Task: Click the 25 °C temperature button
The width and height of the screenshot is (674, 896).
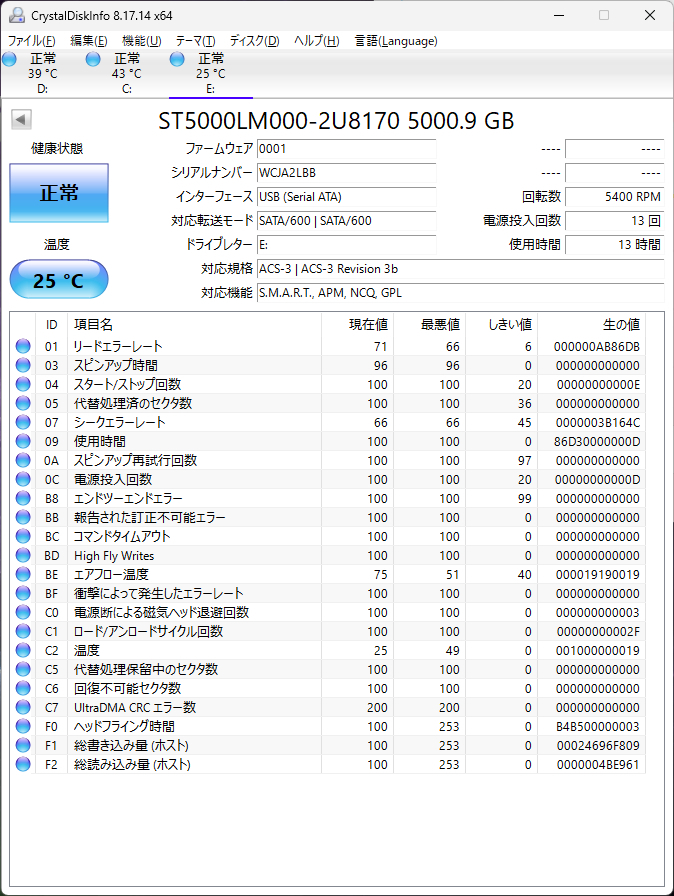Action: point(59,280)
